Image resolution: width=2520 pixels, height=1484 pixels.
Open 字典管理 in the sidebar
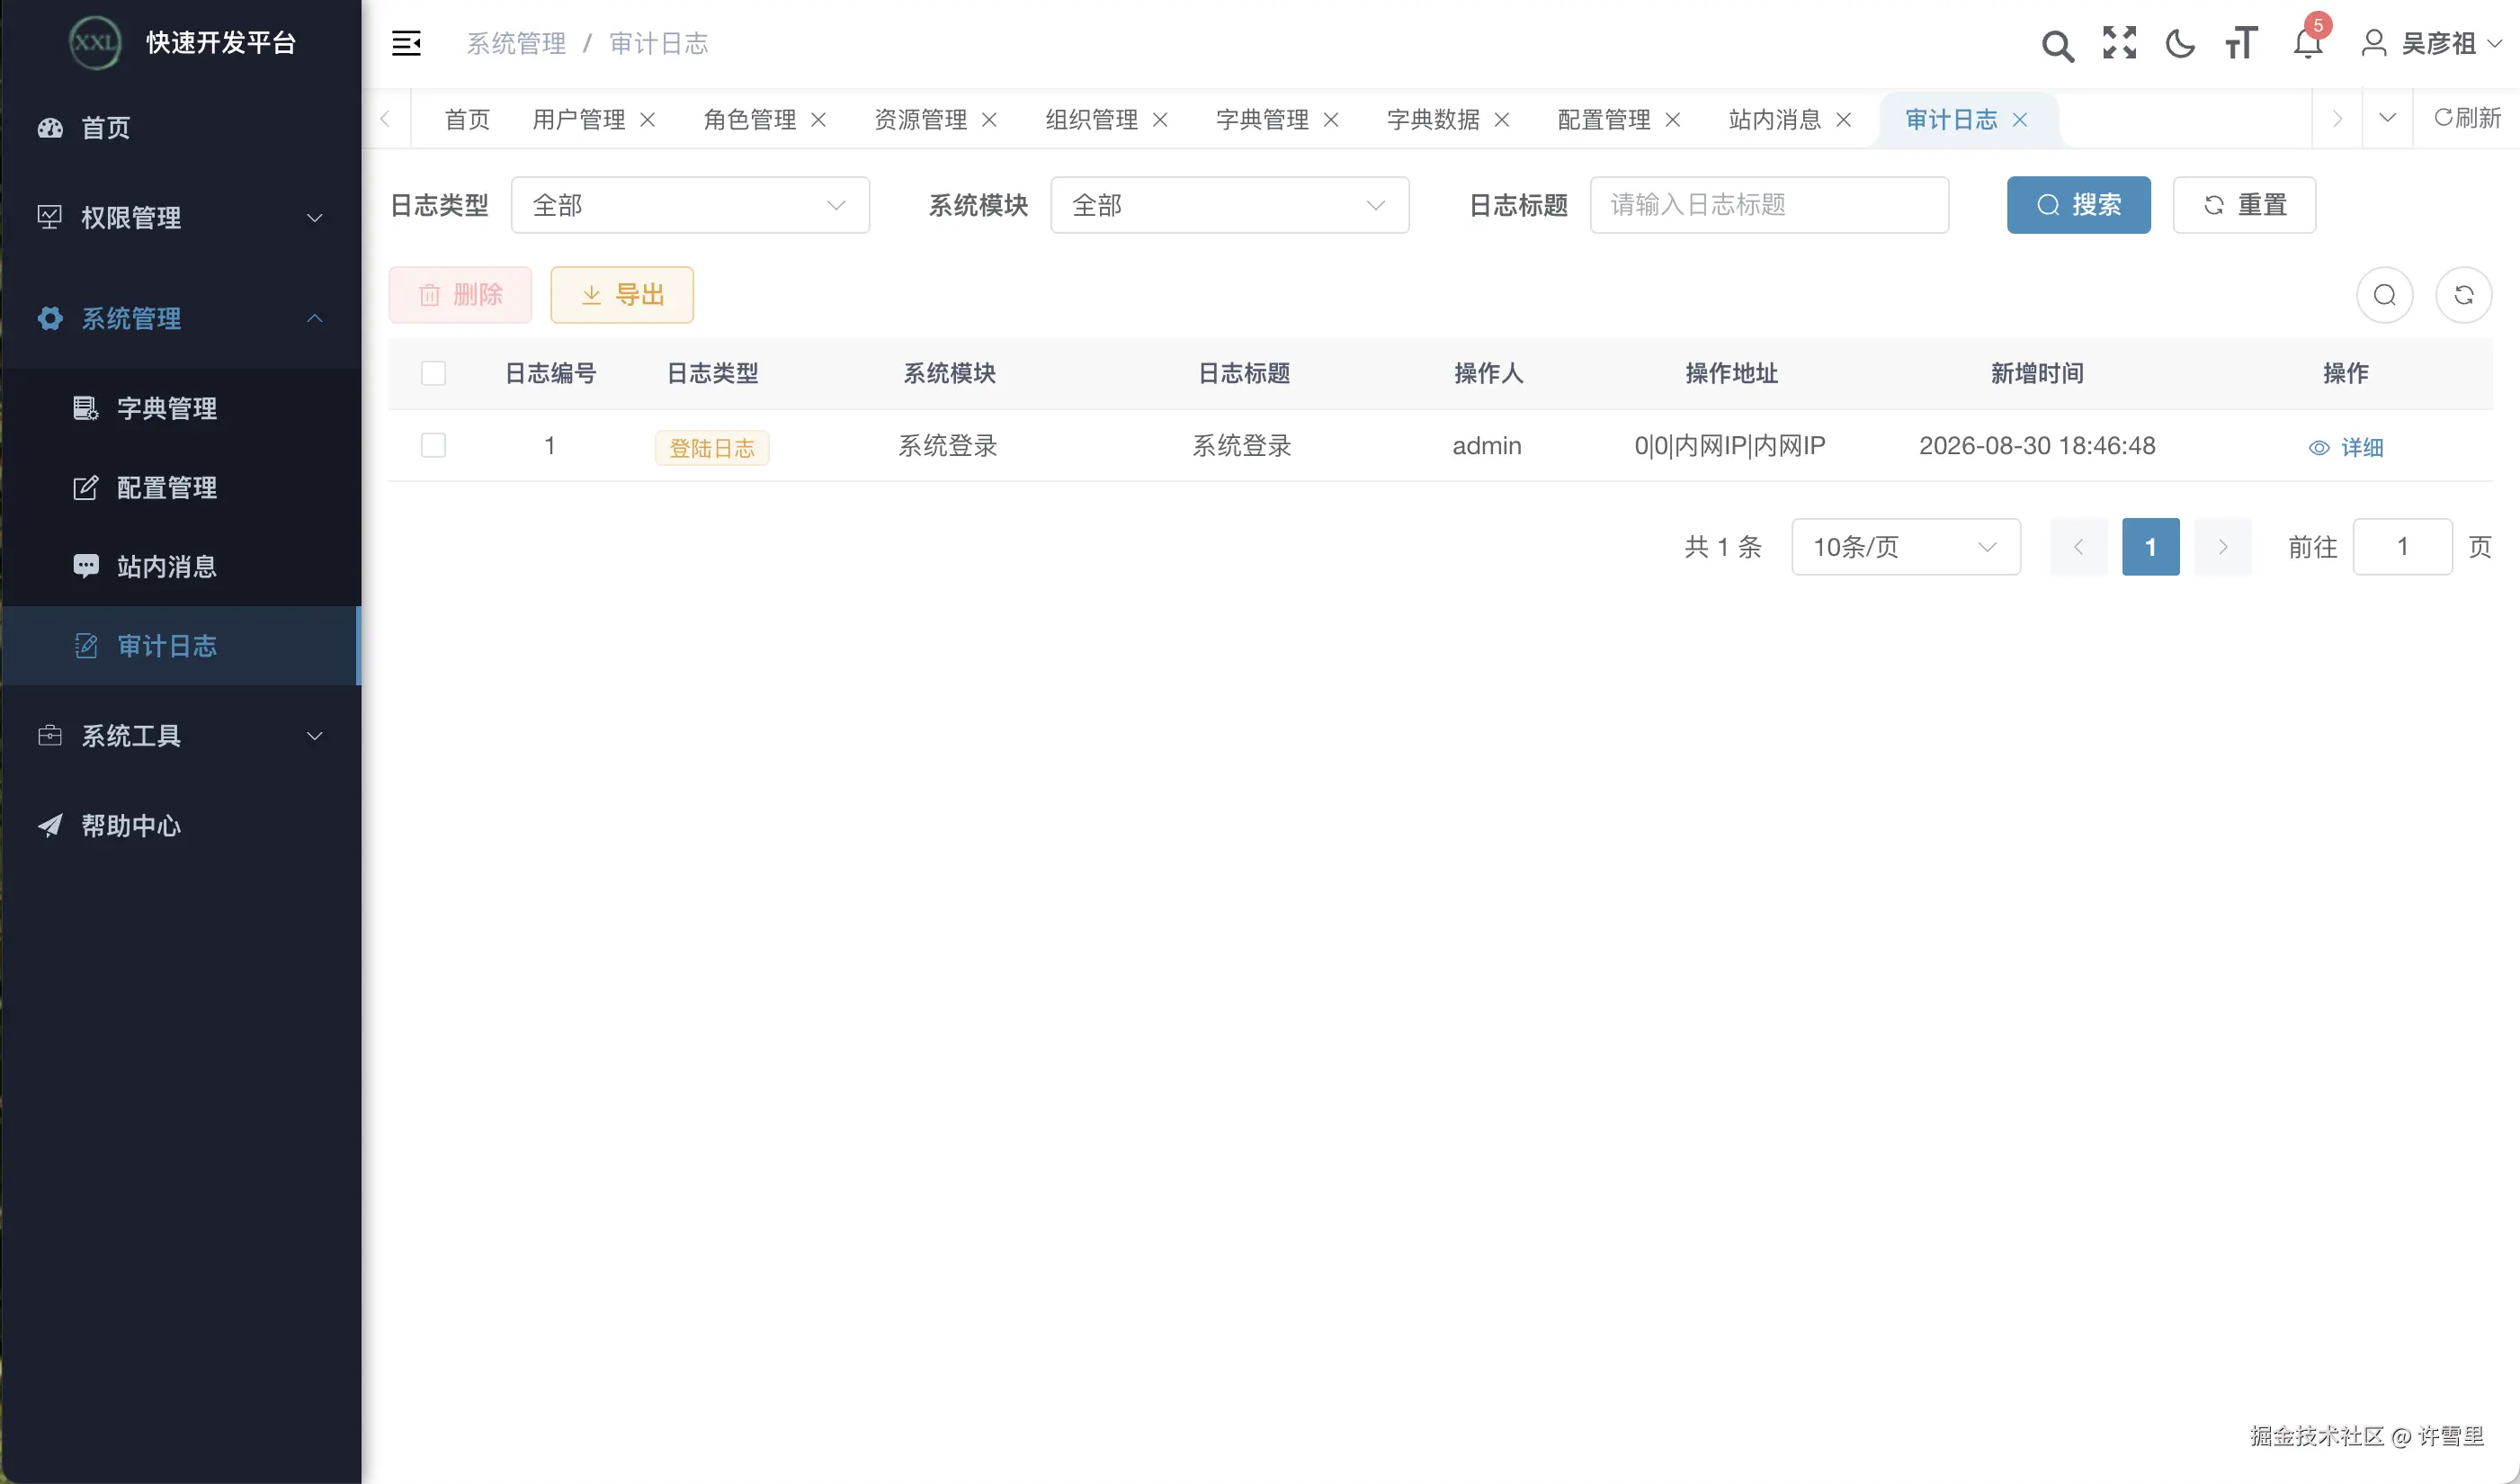[x=181, y=408]
